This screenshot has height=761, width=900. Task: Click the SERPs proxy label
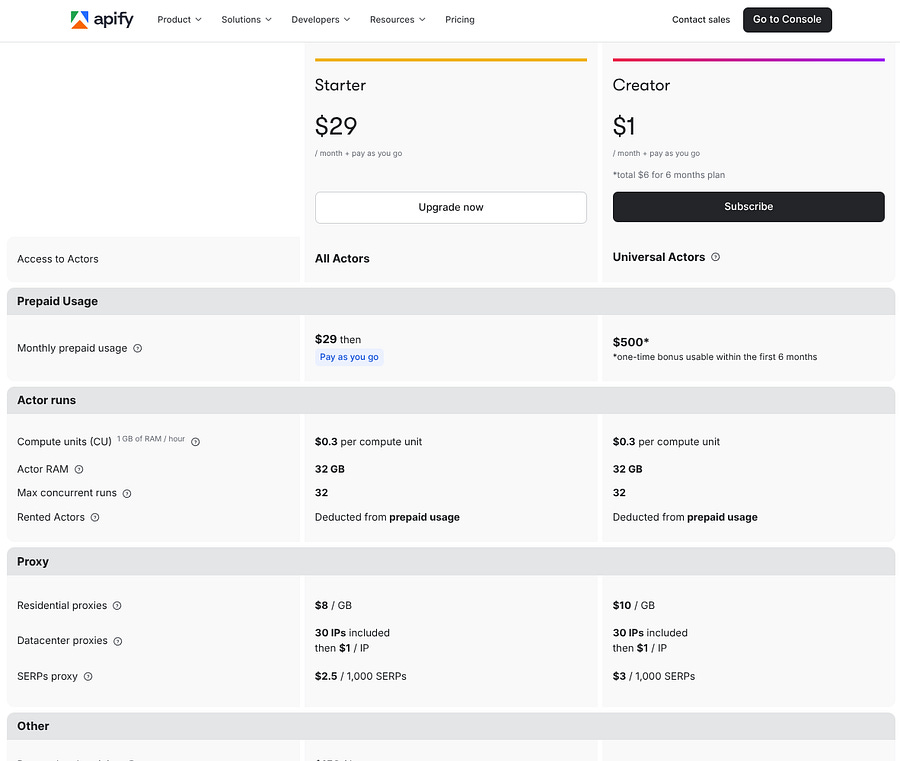[47, 677]
